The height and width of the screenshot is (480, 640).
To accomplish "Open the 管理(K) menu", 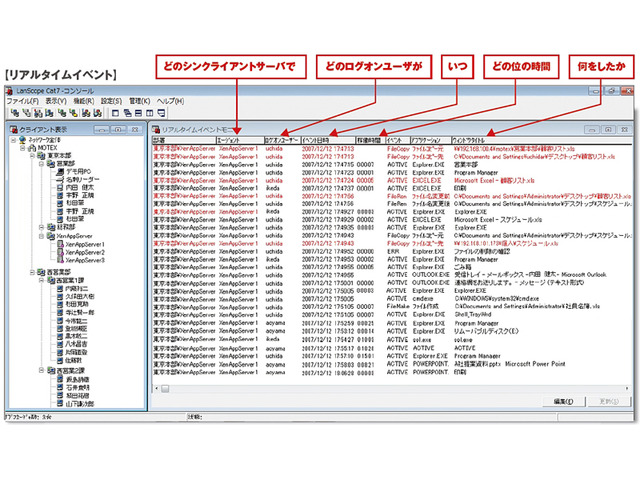I will 140,101.
